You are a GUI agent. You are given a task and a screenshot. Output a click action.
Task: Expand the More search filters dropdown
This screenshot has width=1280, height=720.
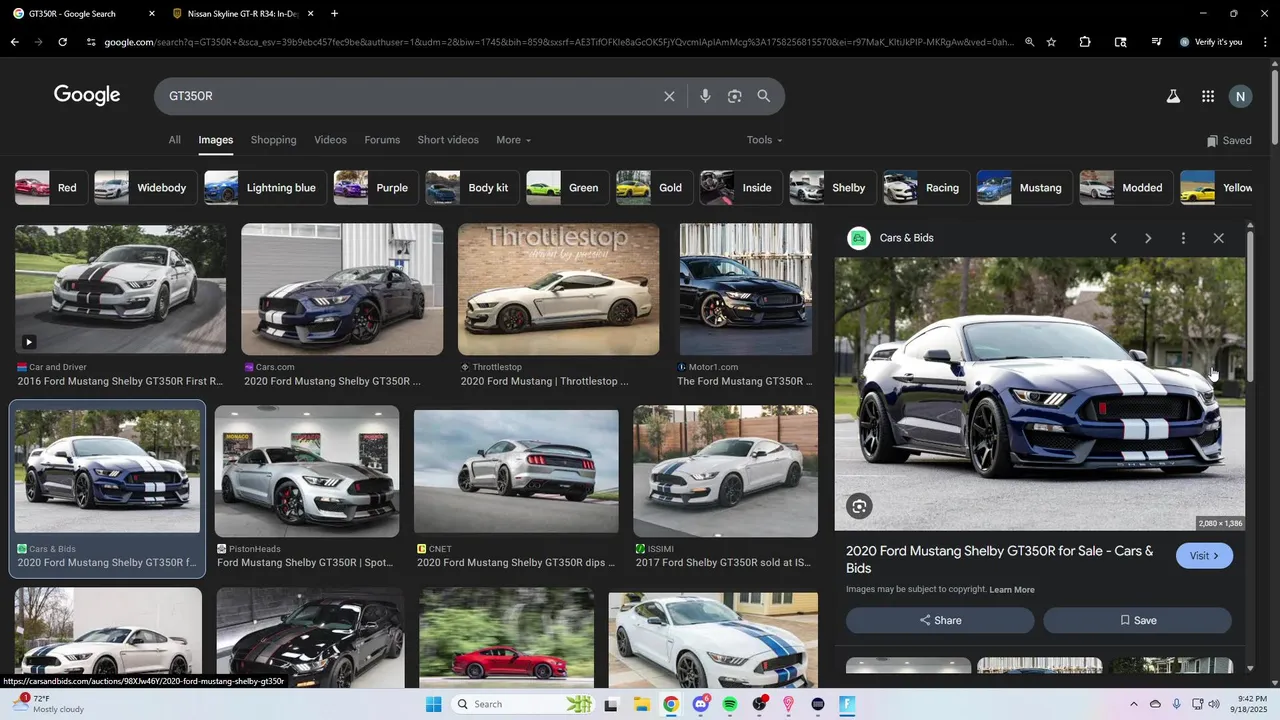tap(513, 140)
